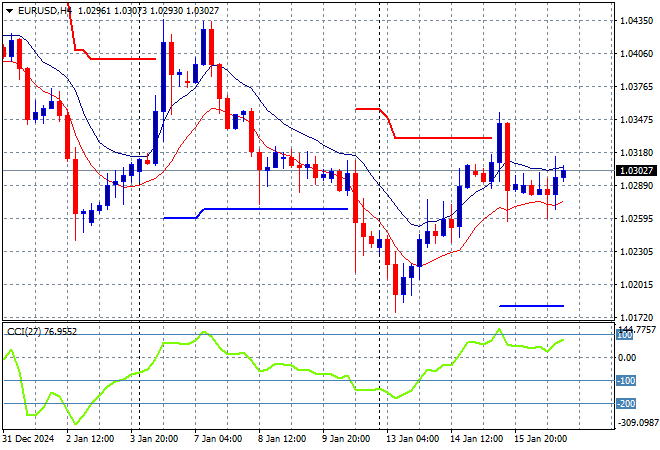
Task: Select the red resistance line near 1.04010
Action: pyautogui.click(x=123, y=59)
